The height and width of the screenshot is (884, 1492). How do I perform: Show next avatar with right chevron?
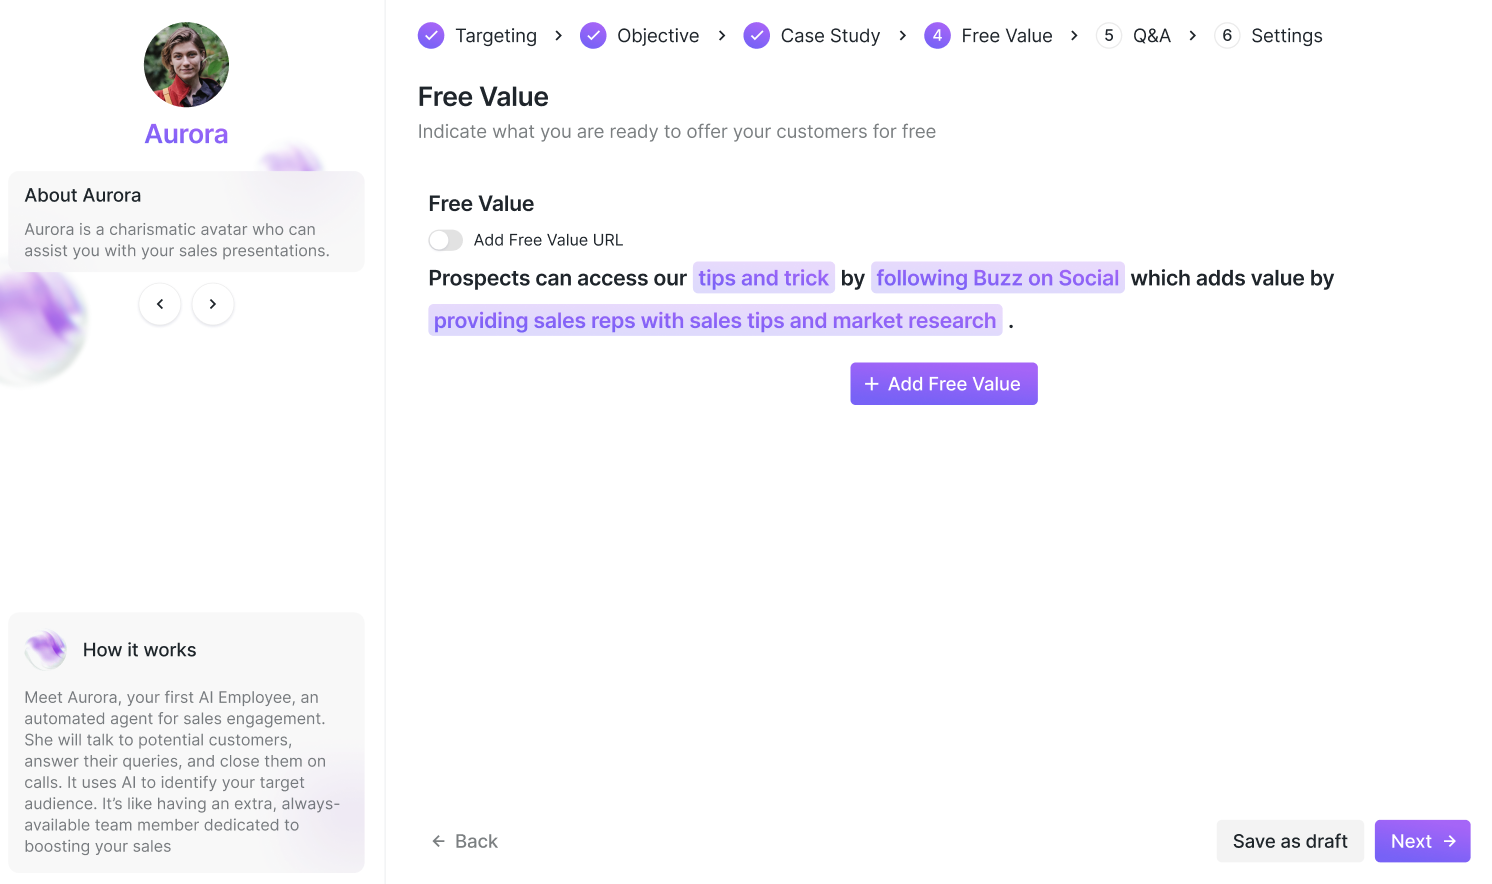pos(213,304)
